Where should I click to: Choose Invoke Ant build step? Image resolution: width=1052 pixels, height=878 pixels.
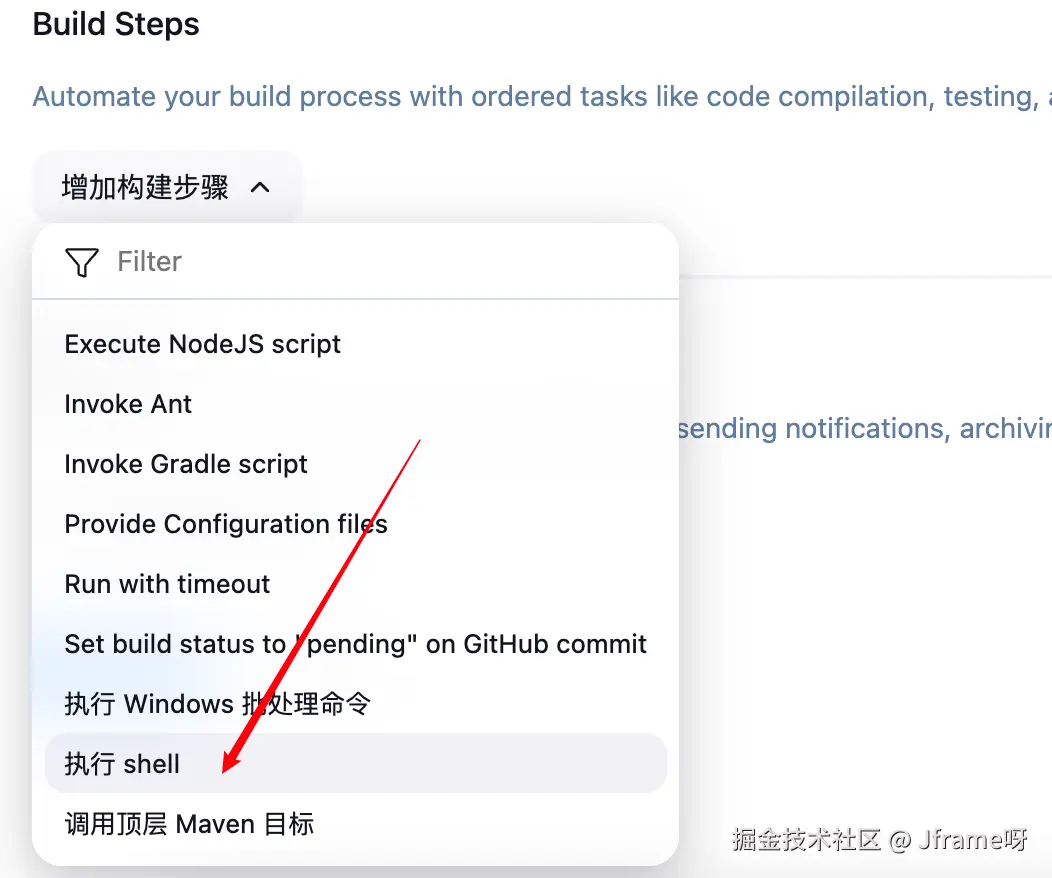point(128,404)
